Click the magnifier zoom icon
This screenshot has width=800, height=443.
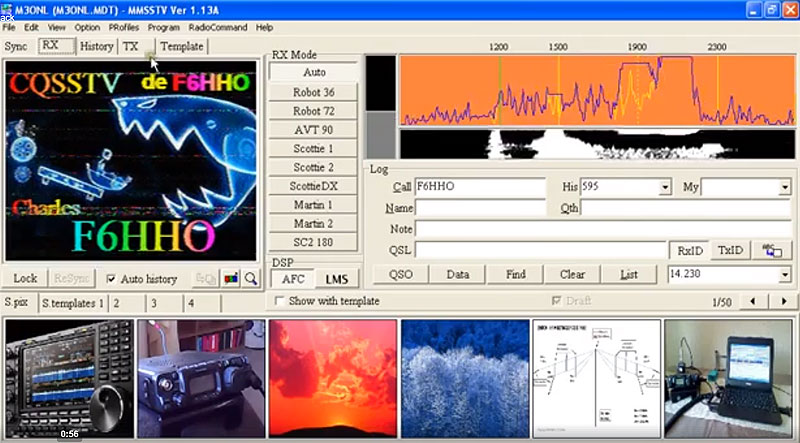pyautogui.click(x=250, y=279)
